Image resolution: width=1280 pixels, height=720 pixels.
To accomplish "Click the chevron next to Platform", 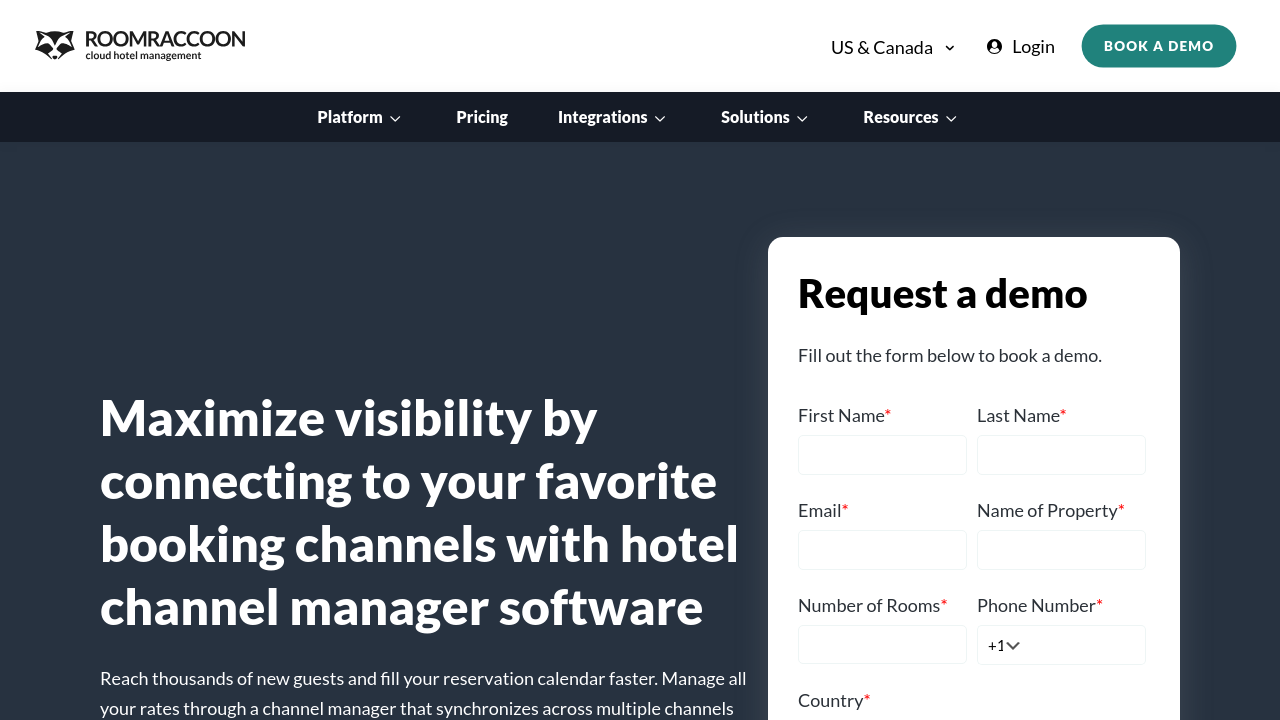I will click(395, 119).
